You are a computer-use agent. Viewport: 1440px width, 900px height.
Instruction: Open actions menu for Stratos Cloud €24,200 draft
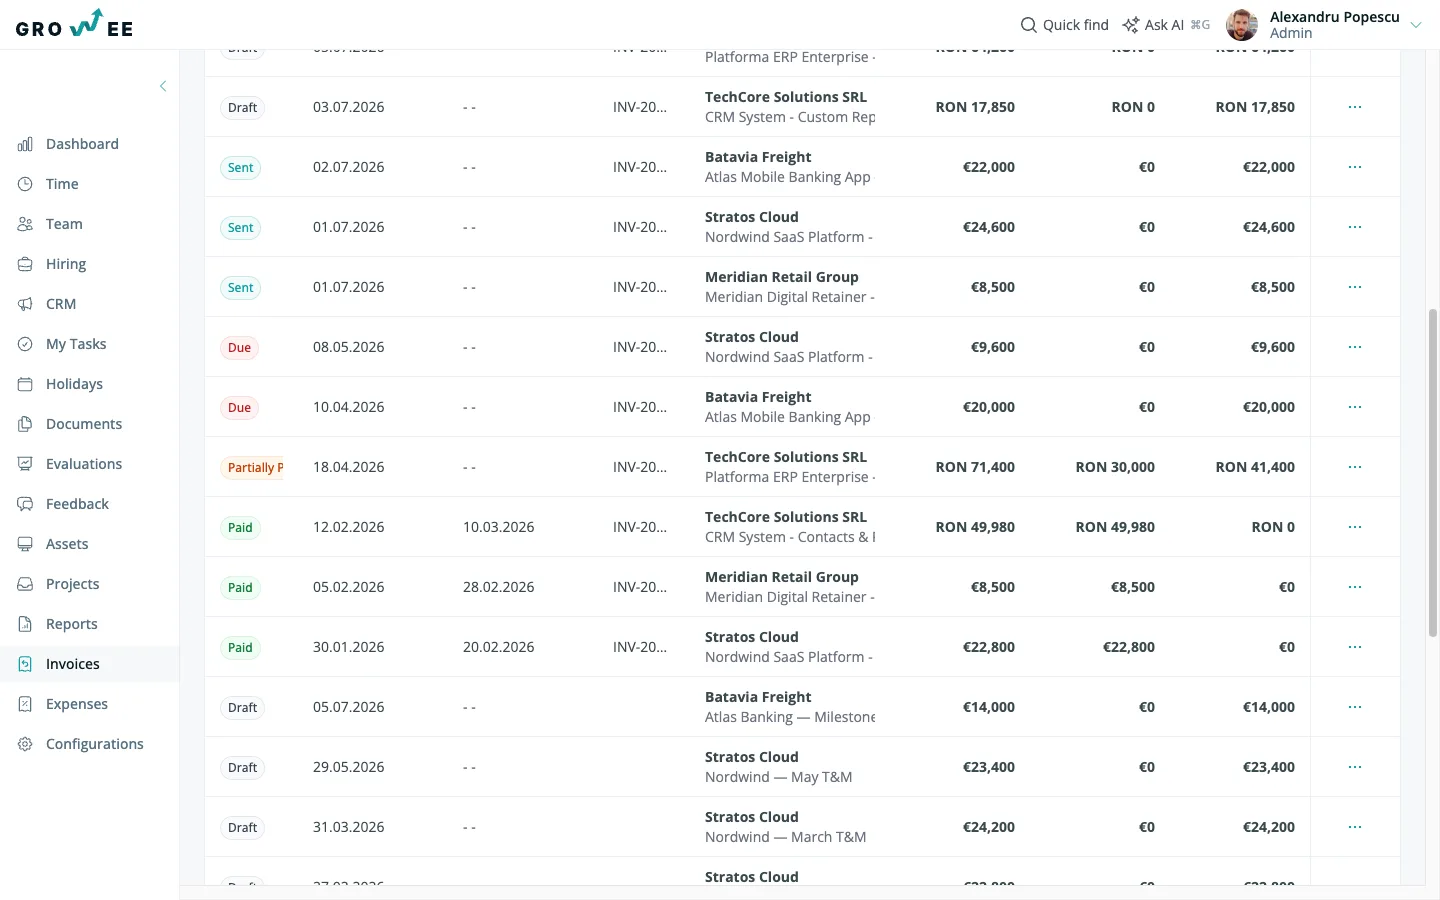click(x=1355, y=827)
